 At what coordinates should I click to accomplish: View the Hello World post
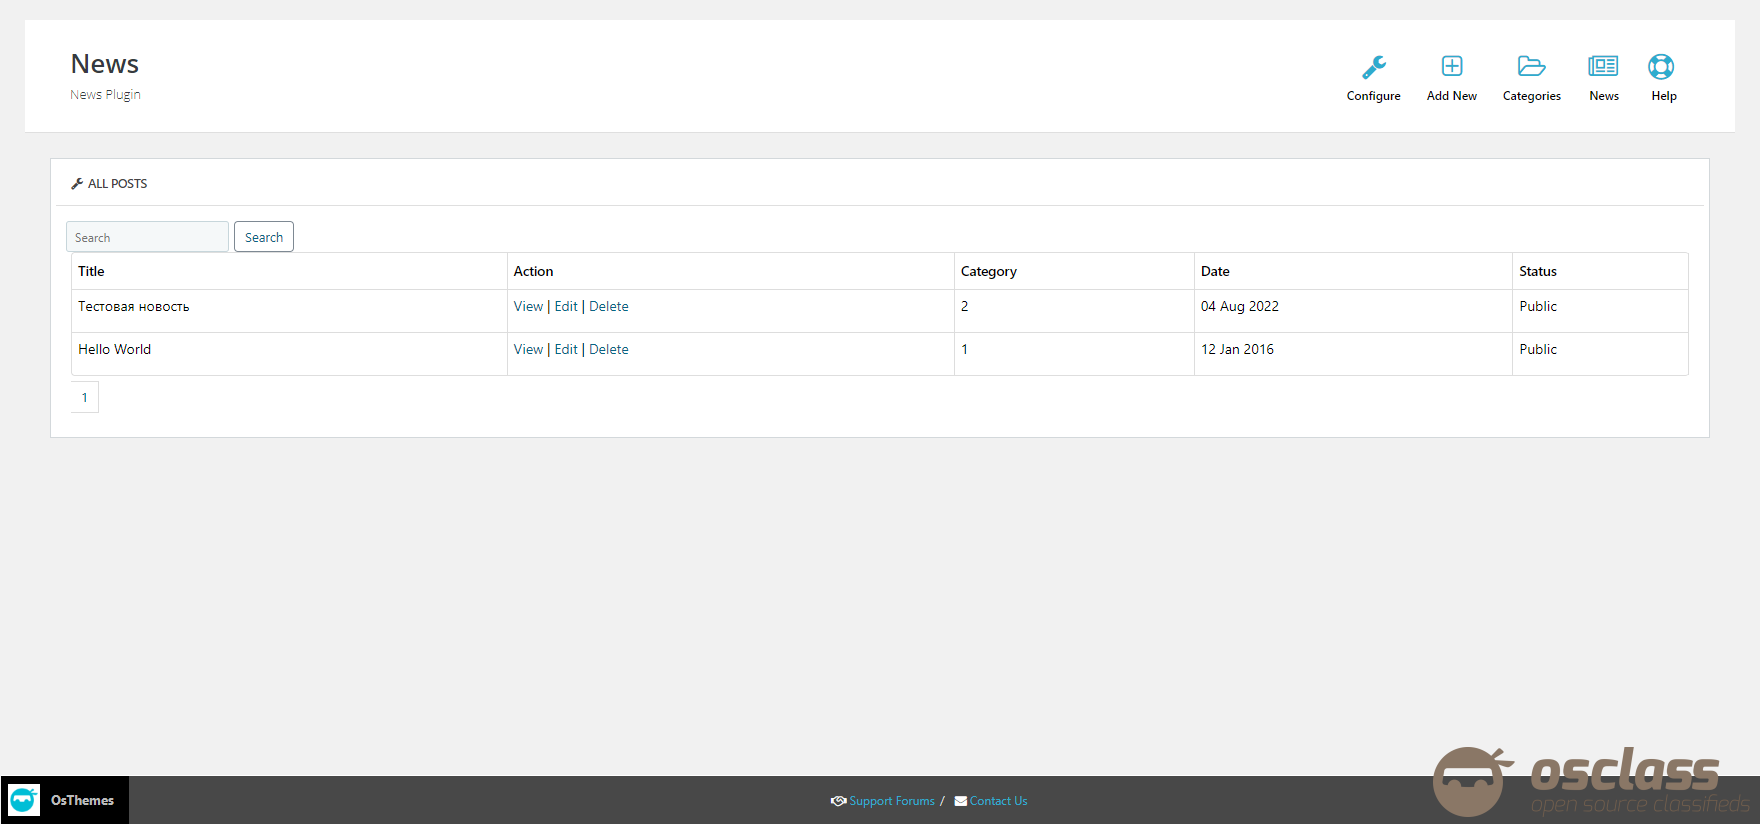coord(528,350)
